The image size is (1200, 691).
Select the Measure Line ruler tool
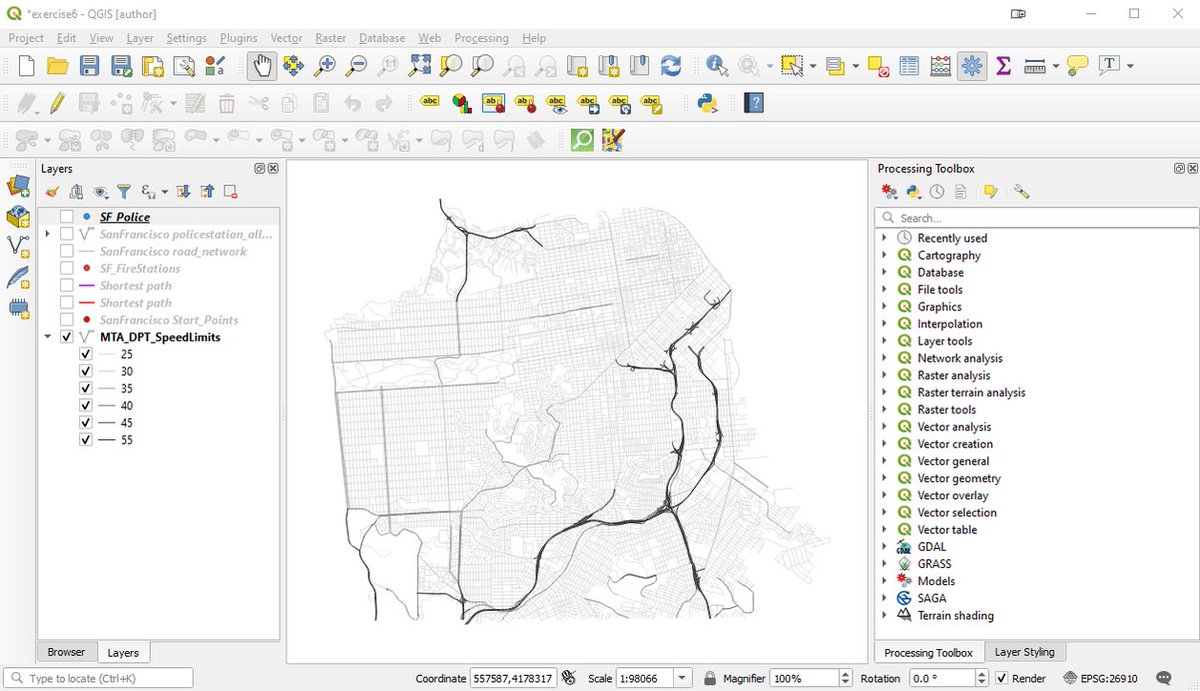tap(1034, 66)
